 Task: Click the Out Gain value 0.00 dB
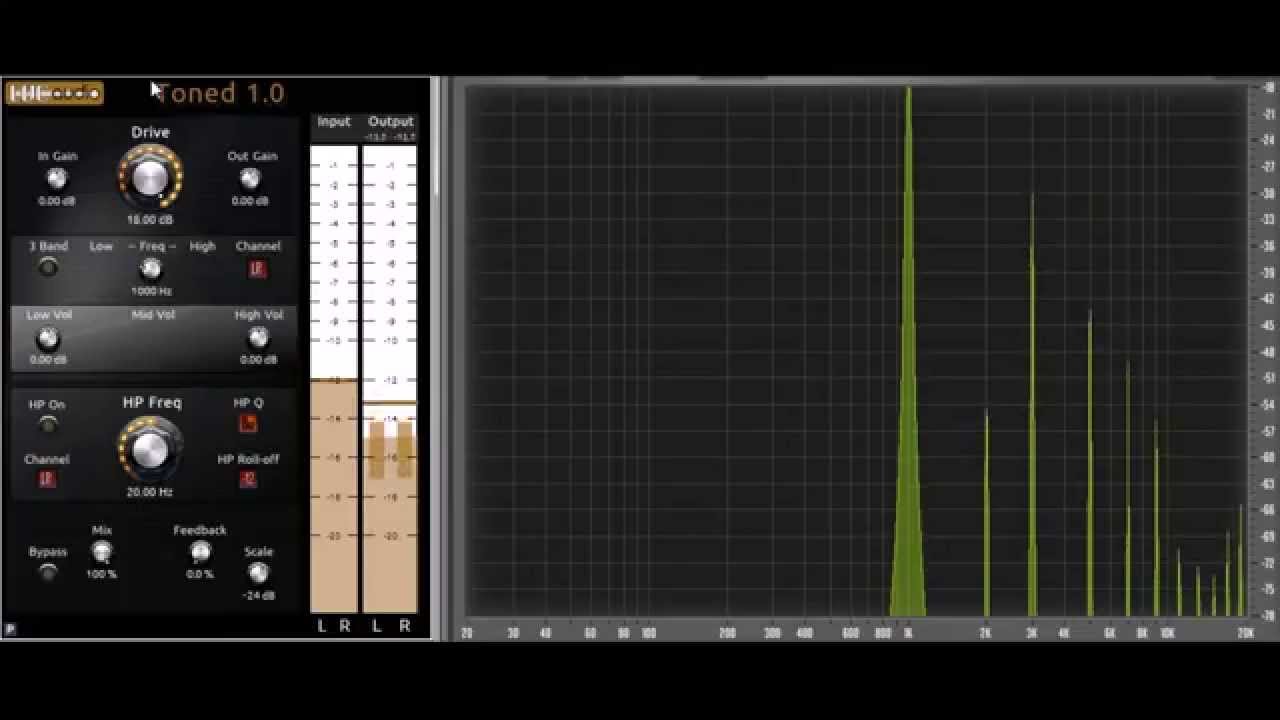click(x=250, y=201)
